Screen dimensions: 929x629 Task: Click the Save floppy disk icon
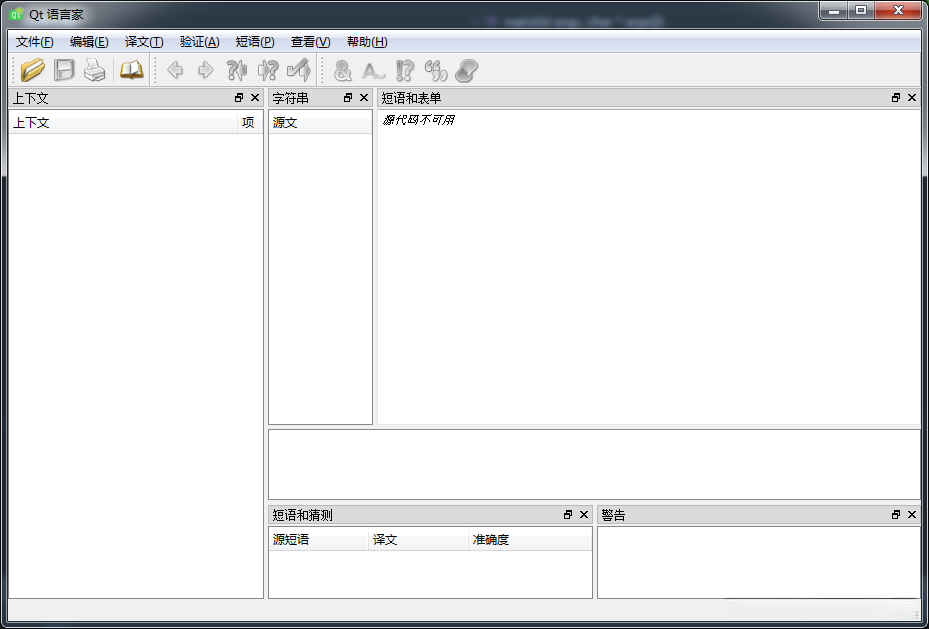click(64, 70)
